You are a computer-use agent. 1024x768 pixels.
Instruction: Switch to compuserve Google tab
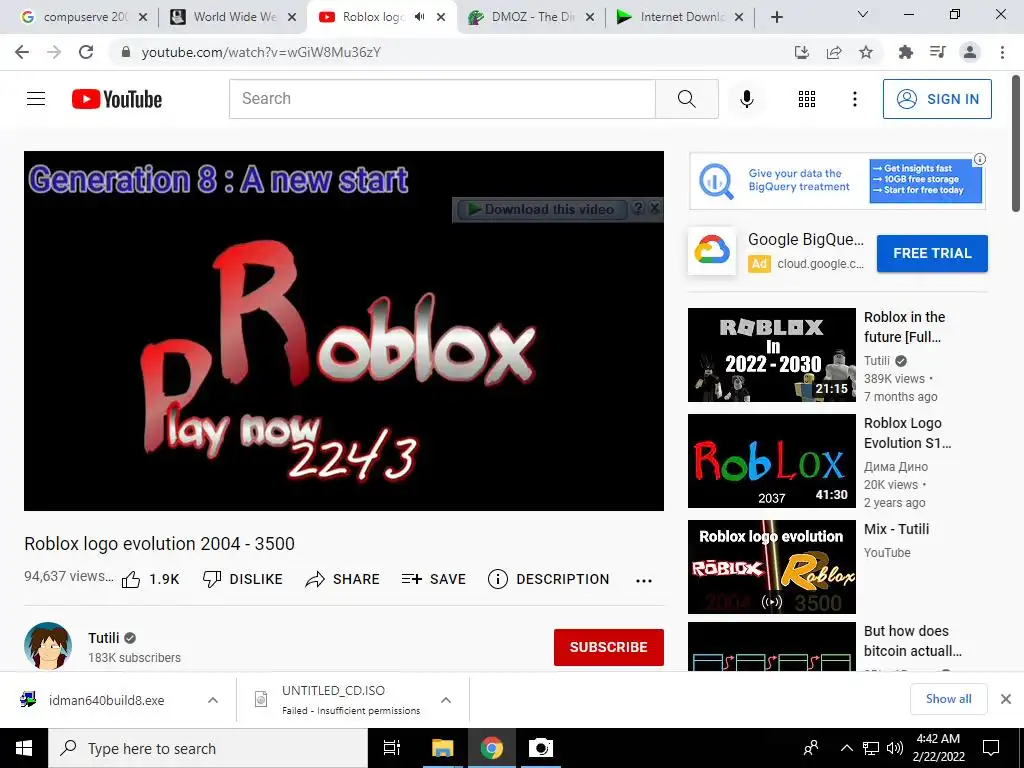point(83,17)
